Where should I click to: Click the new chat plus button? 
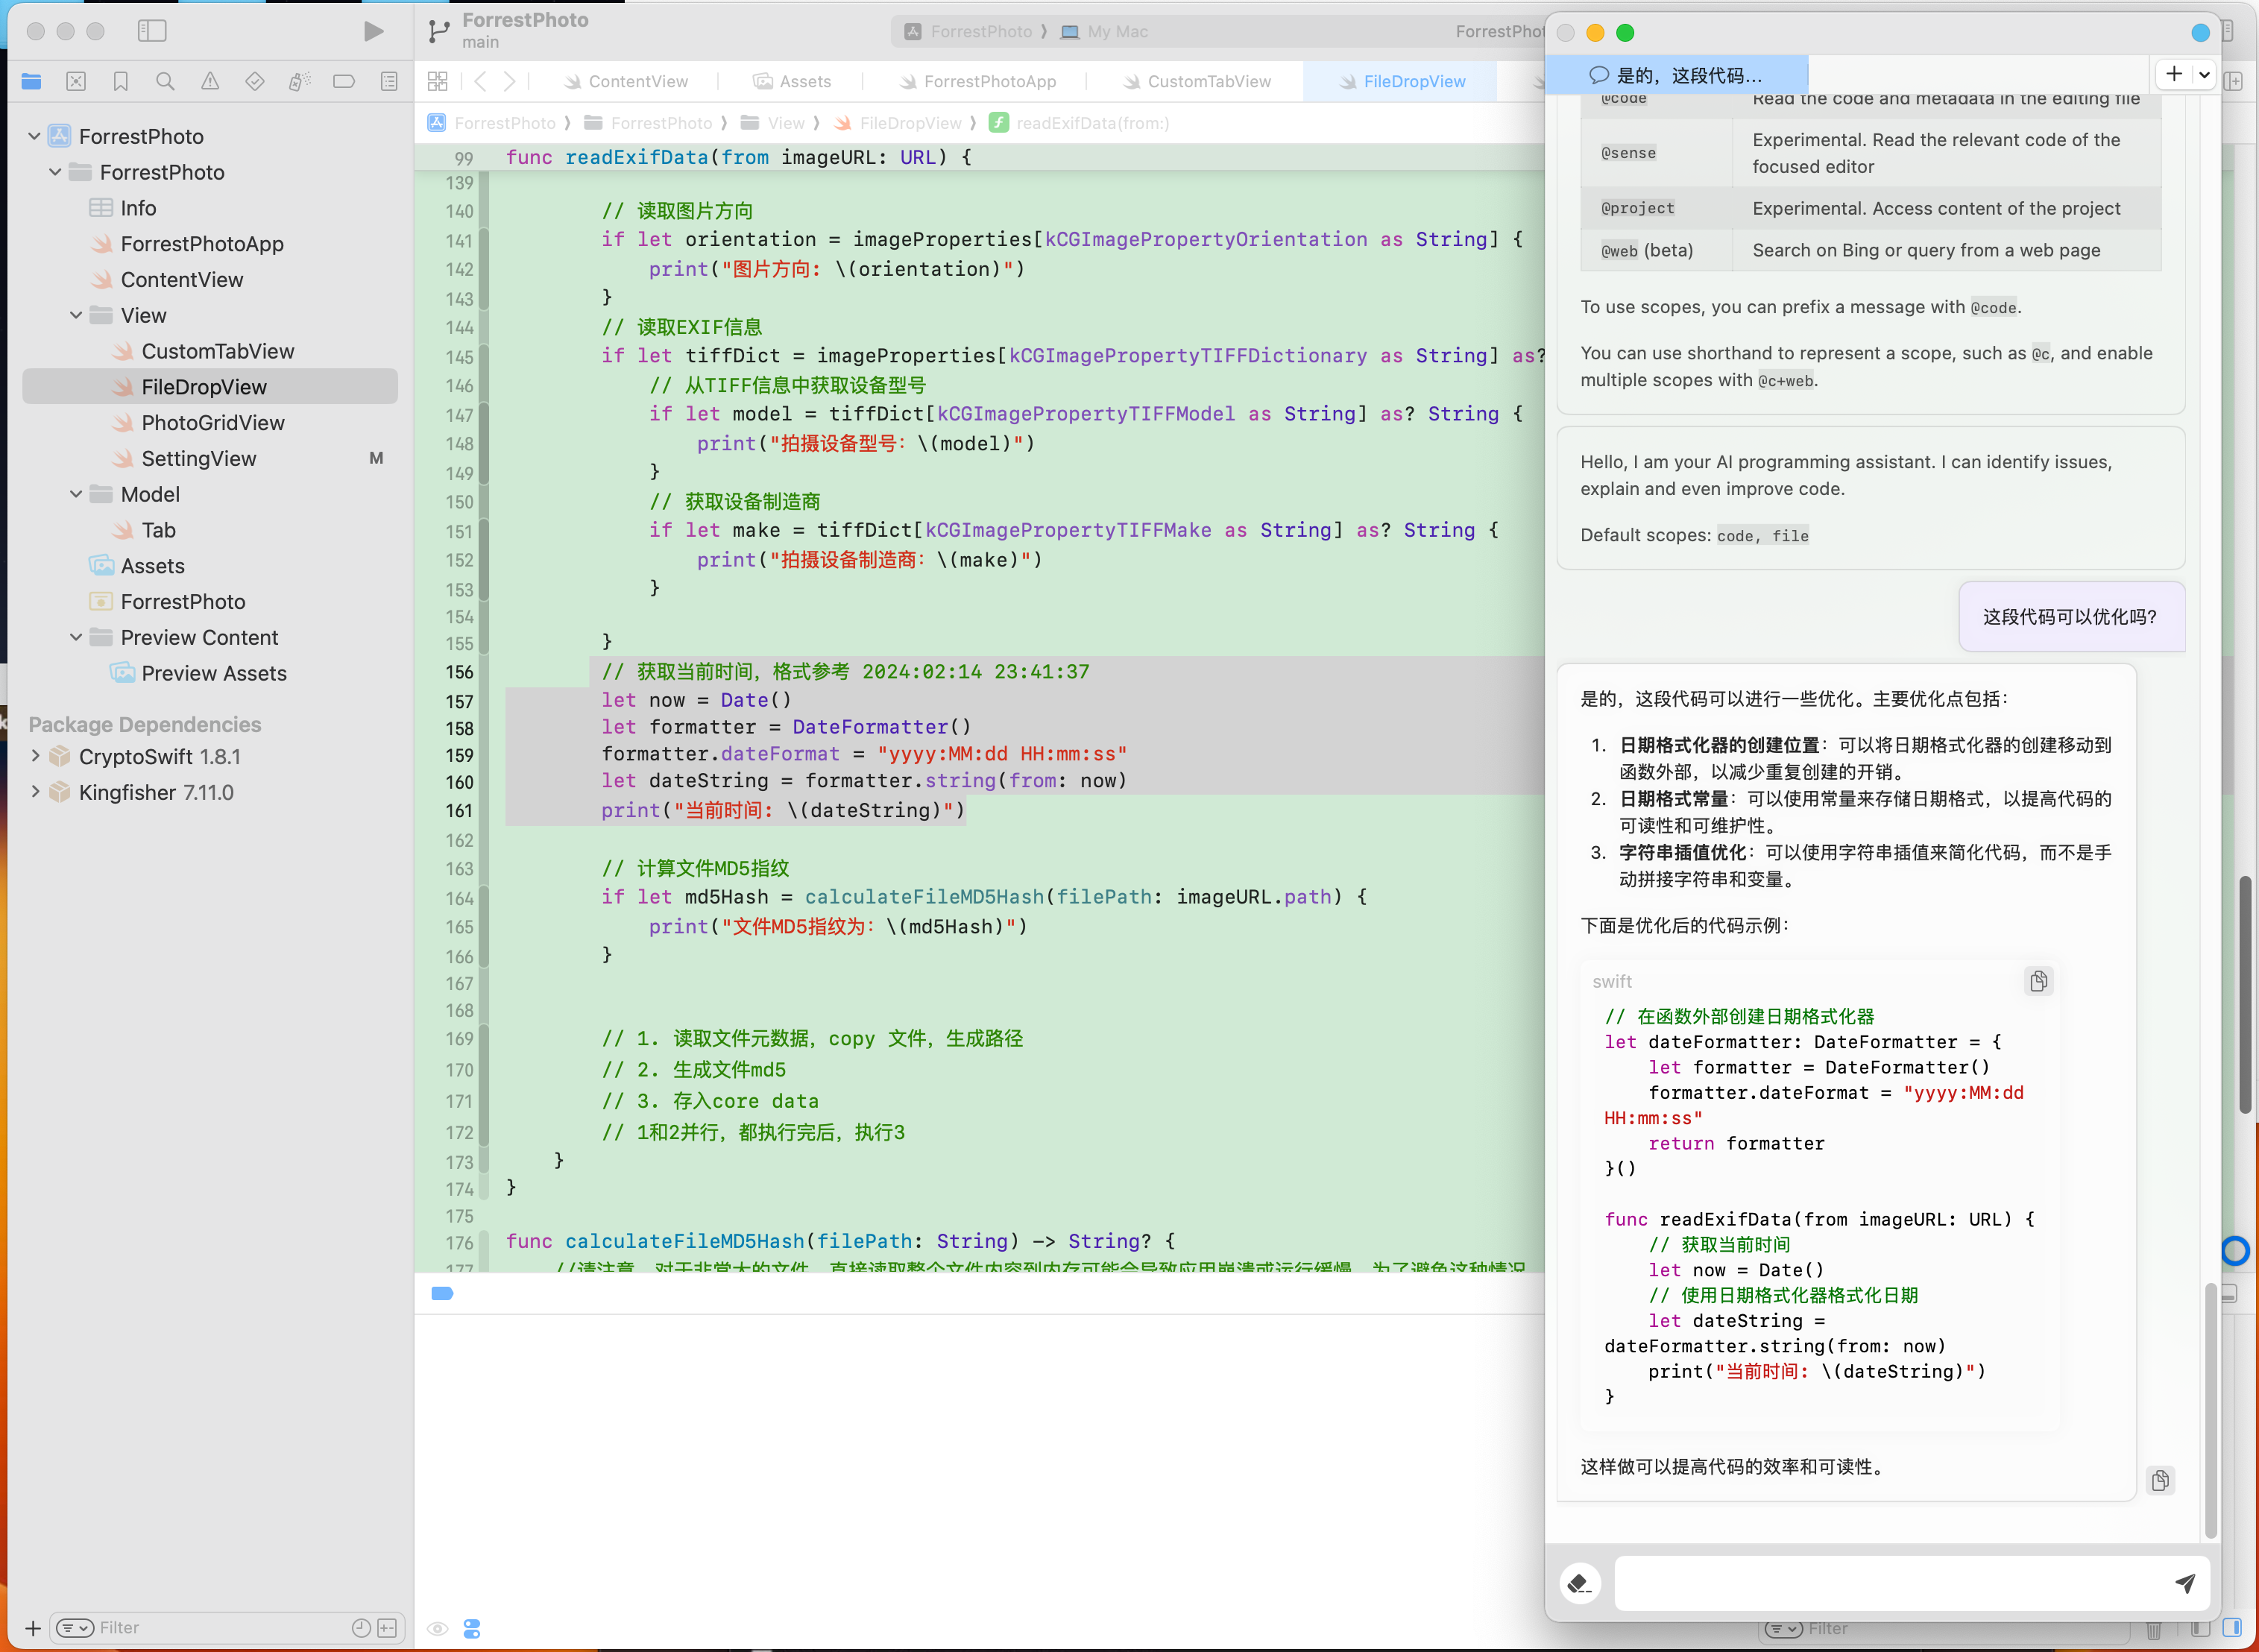tap(2173, 74)
